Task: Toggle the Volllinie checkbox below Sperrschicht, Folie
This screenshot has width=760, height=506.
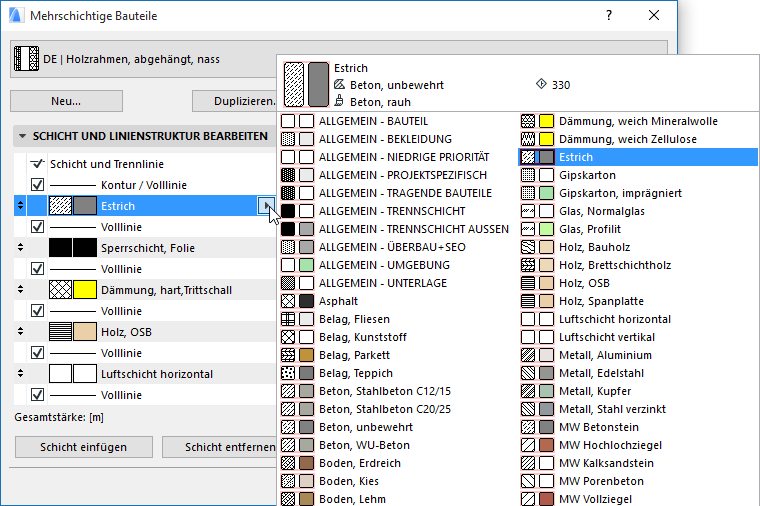Action: [x=37, y=269]
